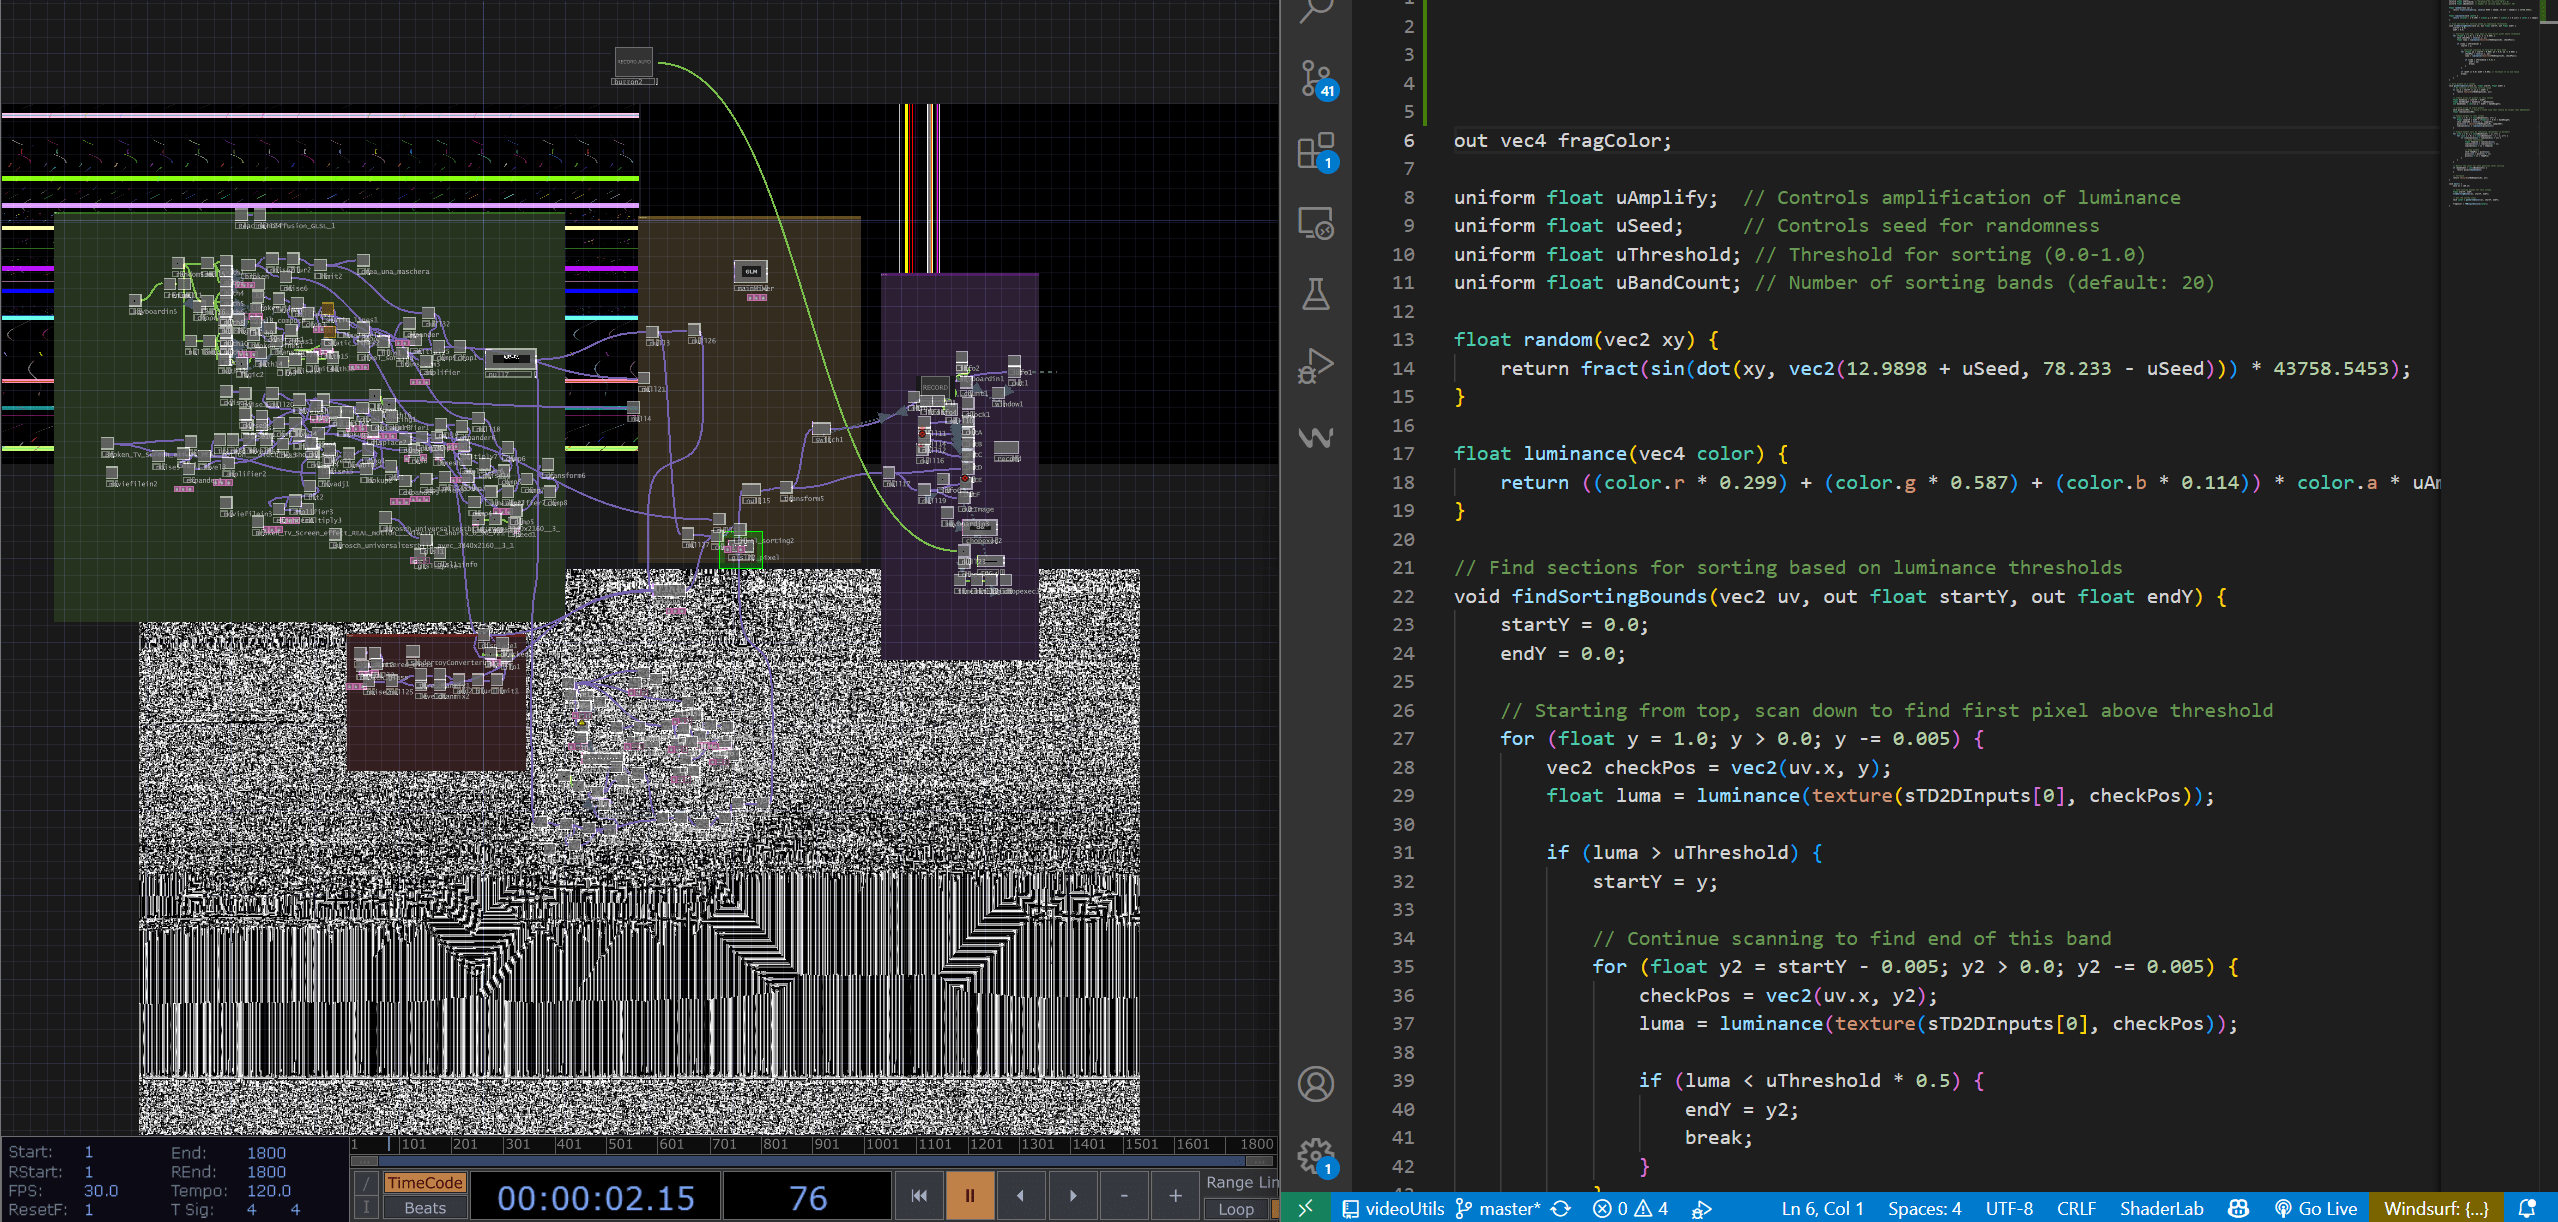2558x1222 pixels.
Task: Click the slash toggle left of TimeCode
Action: pyautogui.click(x=366, y=1182)
